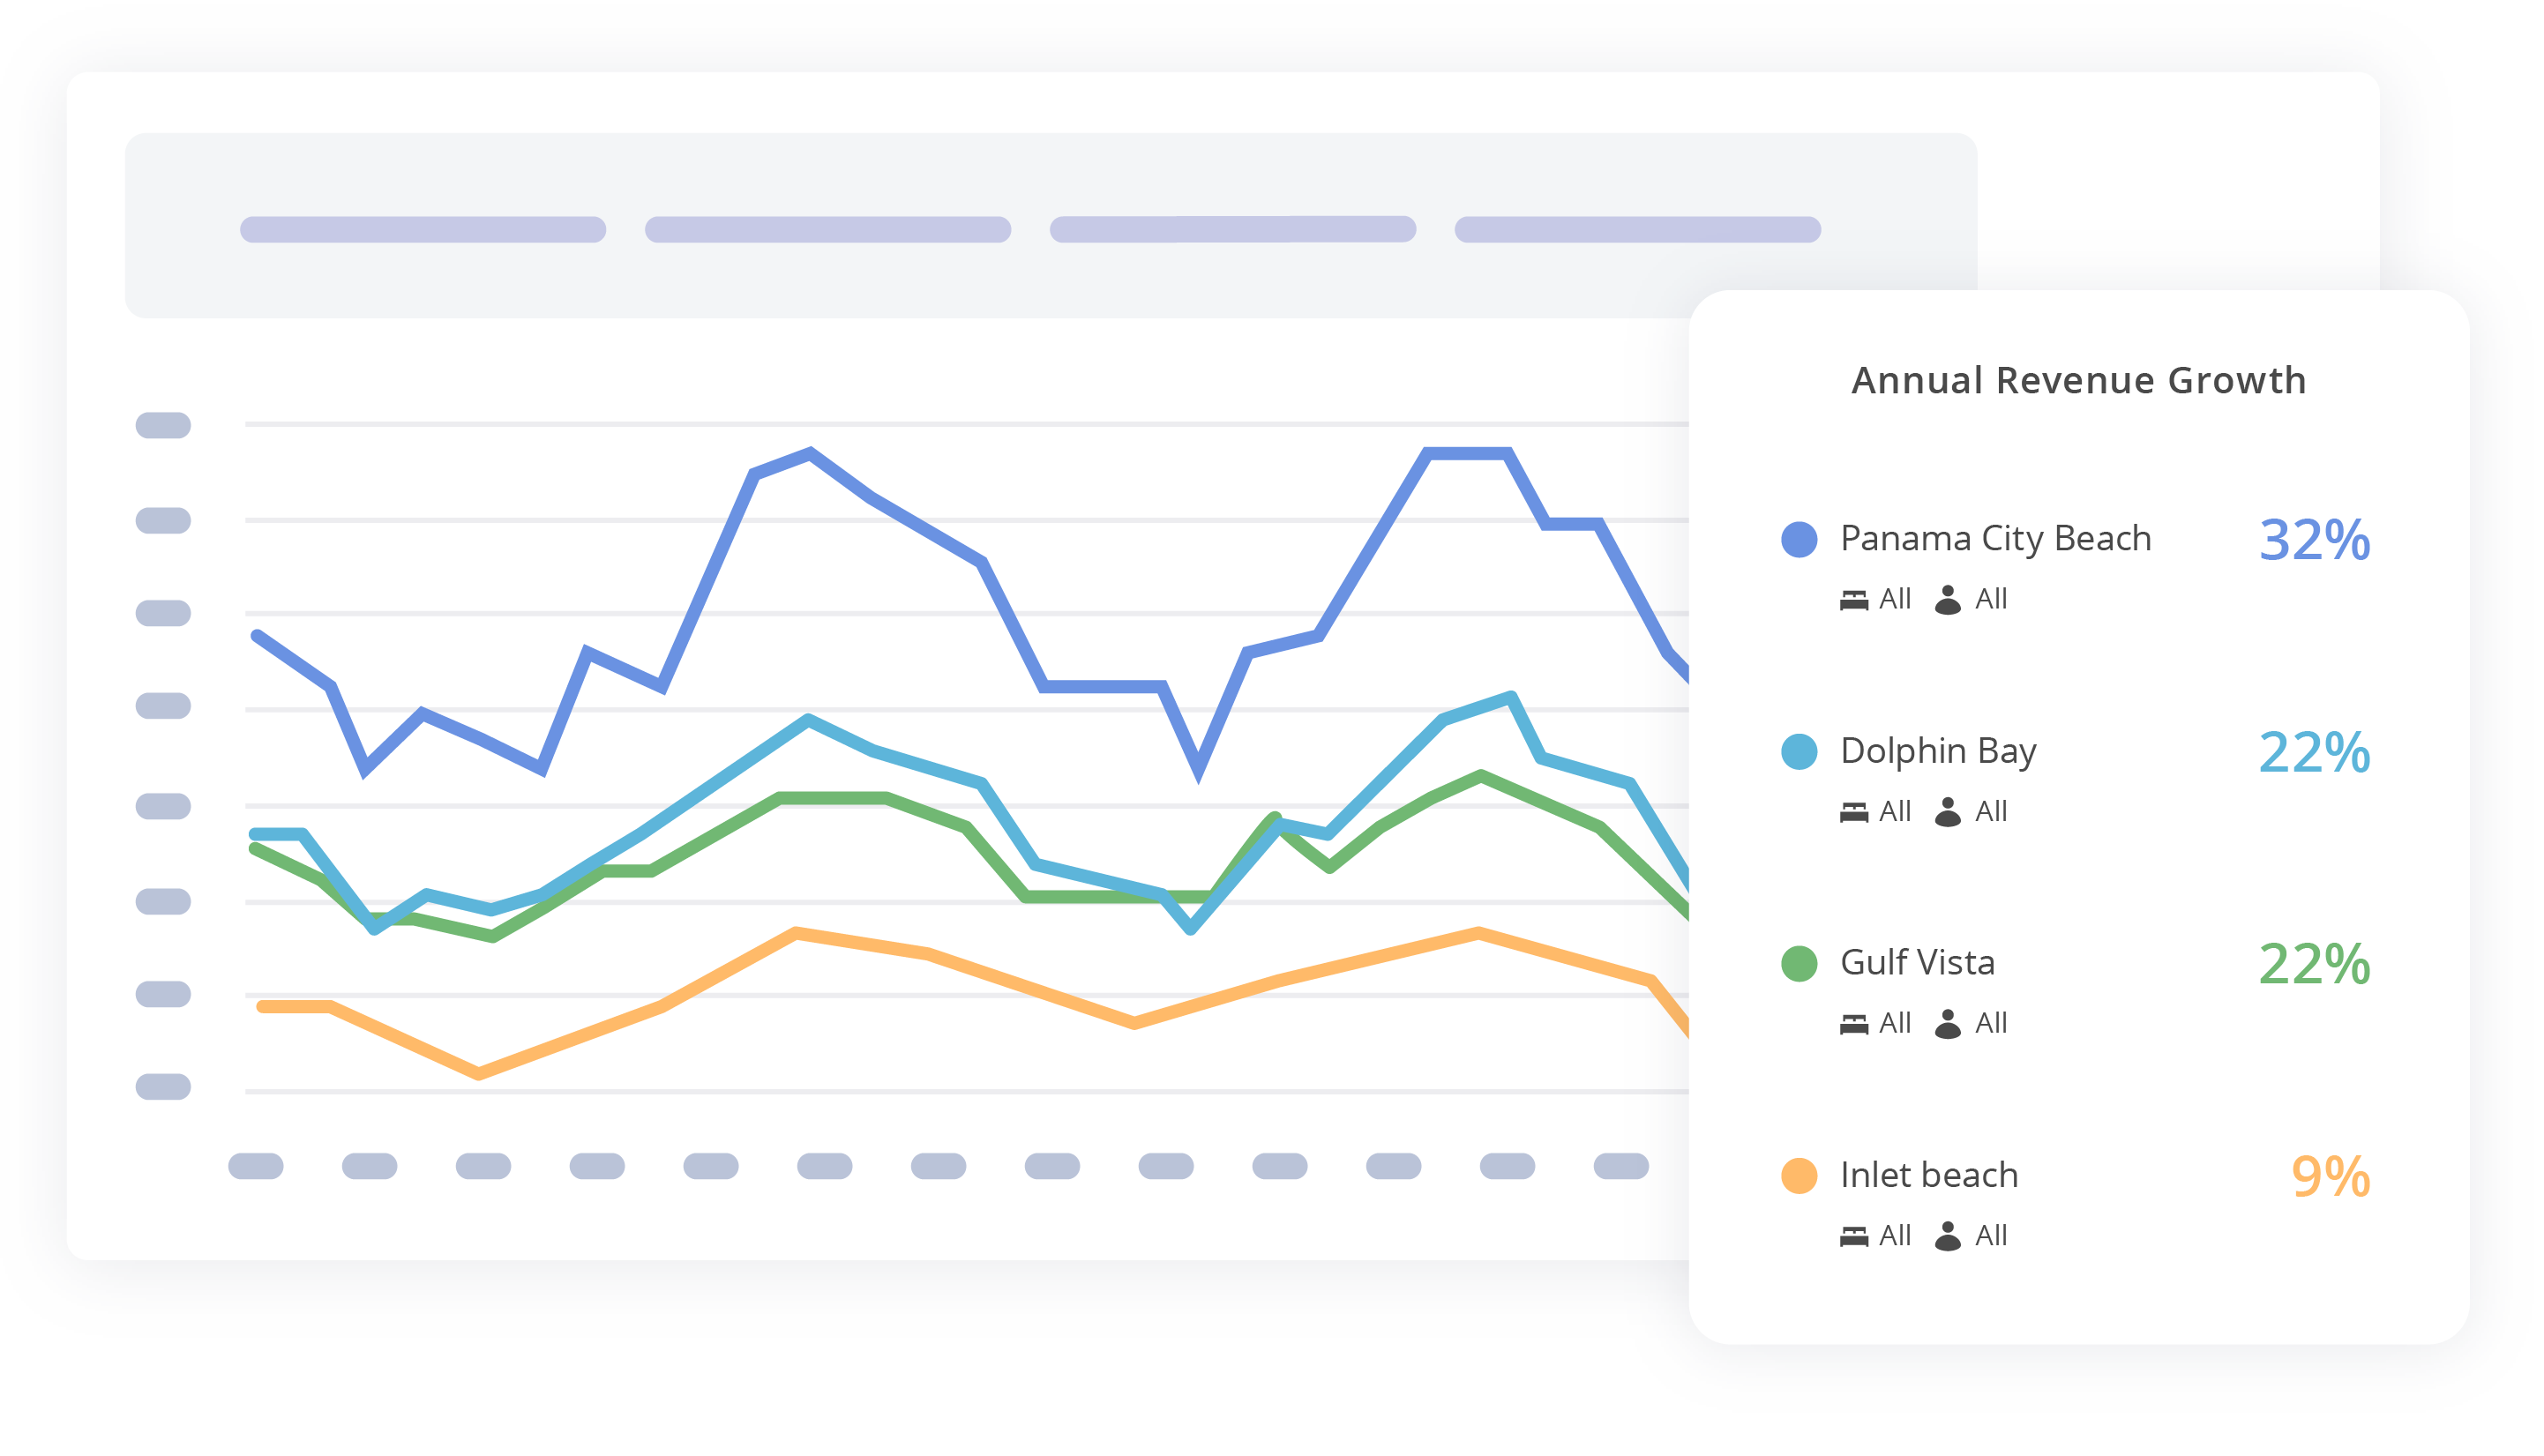This screenshot has height=1456, width=2544.
Task: Select the fourth placeholder tab in header bar
Action: [x=1637, y=230]
